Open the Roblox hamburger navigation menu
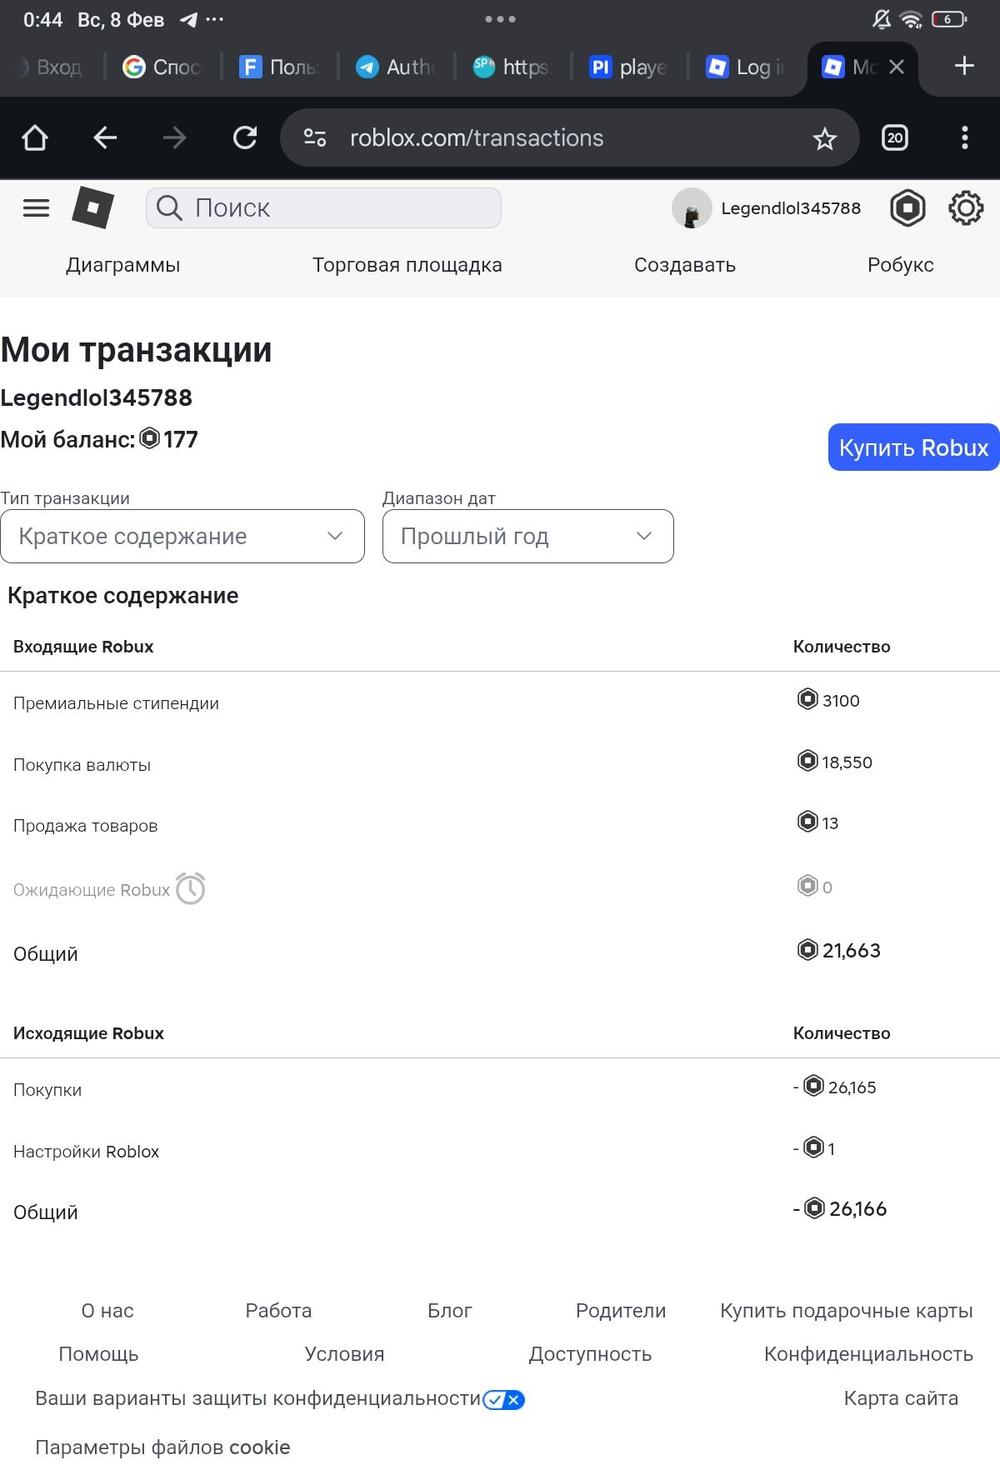This screenshot has width=1000, height=1480. [36, 208]
